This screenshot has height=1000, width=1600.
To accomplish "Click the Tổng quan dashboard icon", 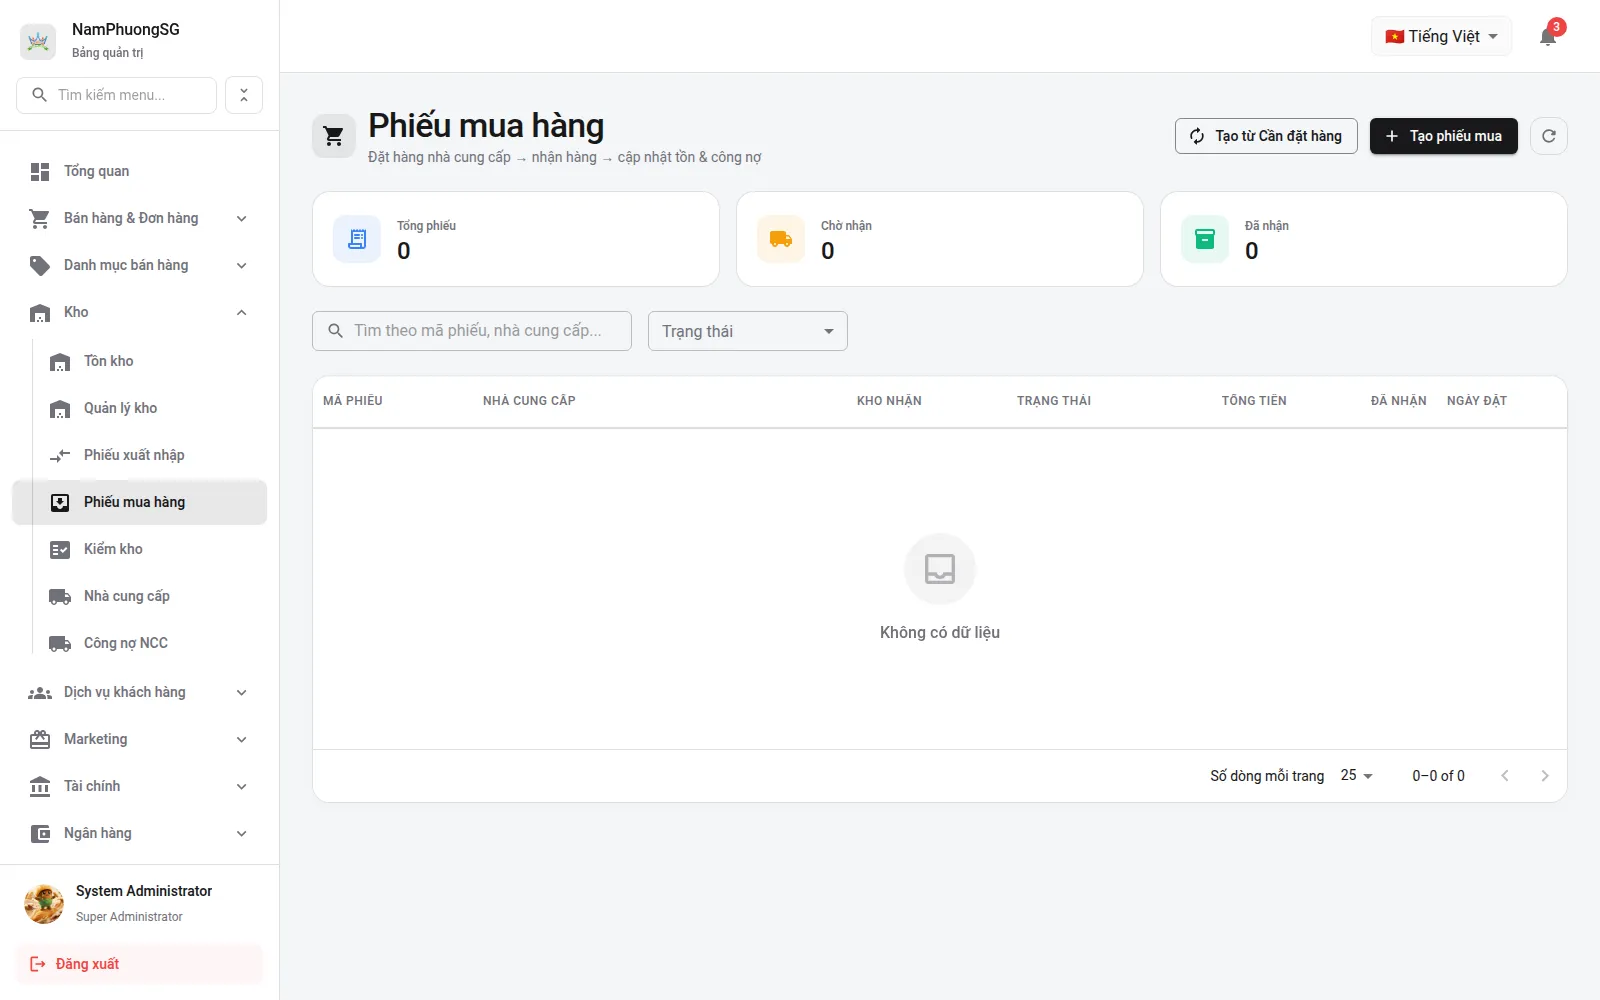I will click(x=40, y=172).
